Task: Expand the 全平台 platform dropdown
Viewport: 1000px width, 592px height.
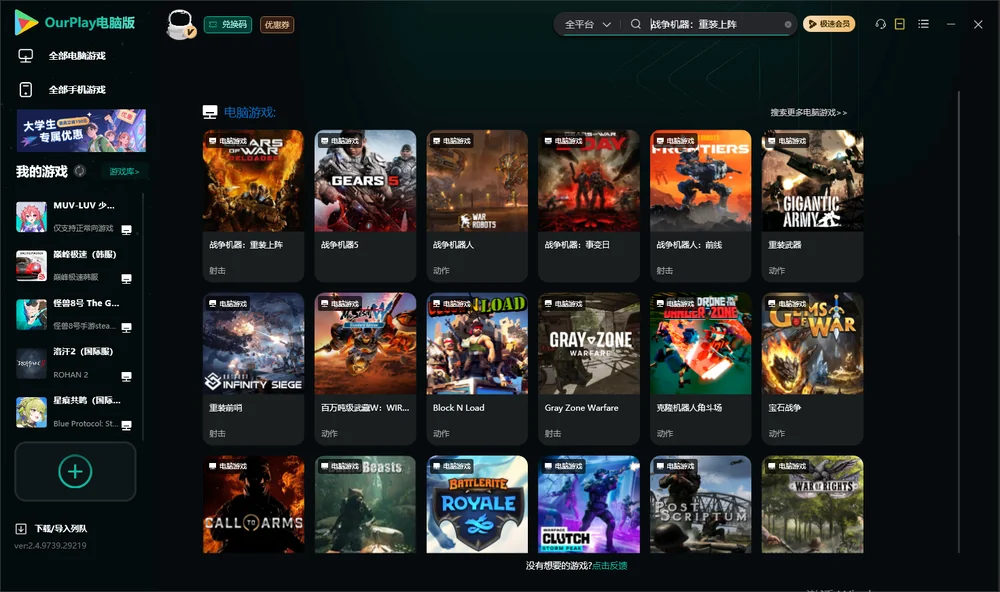Action: [587, 24]
